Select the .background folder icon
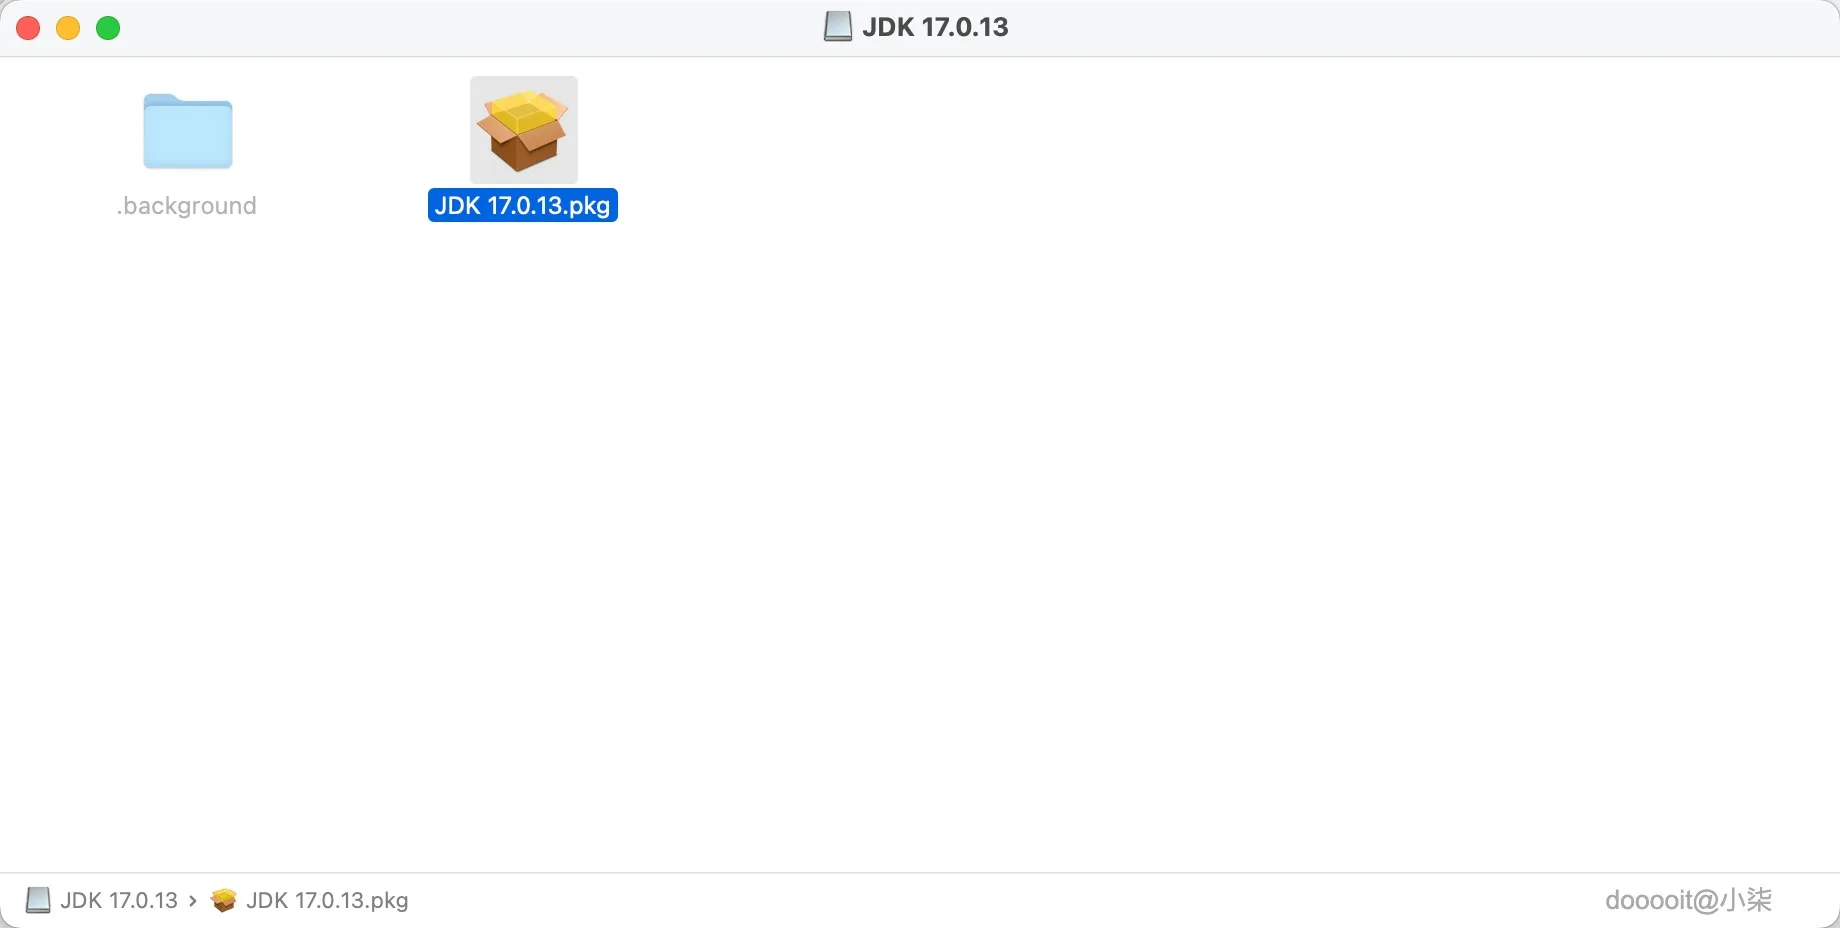 [x=188, y=131]
